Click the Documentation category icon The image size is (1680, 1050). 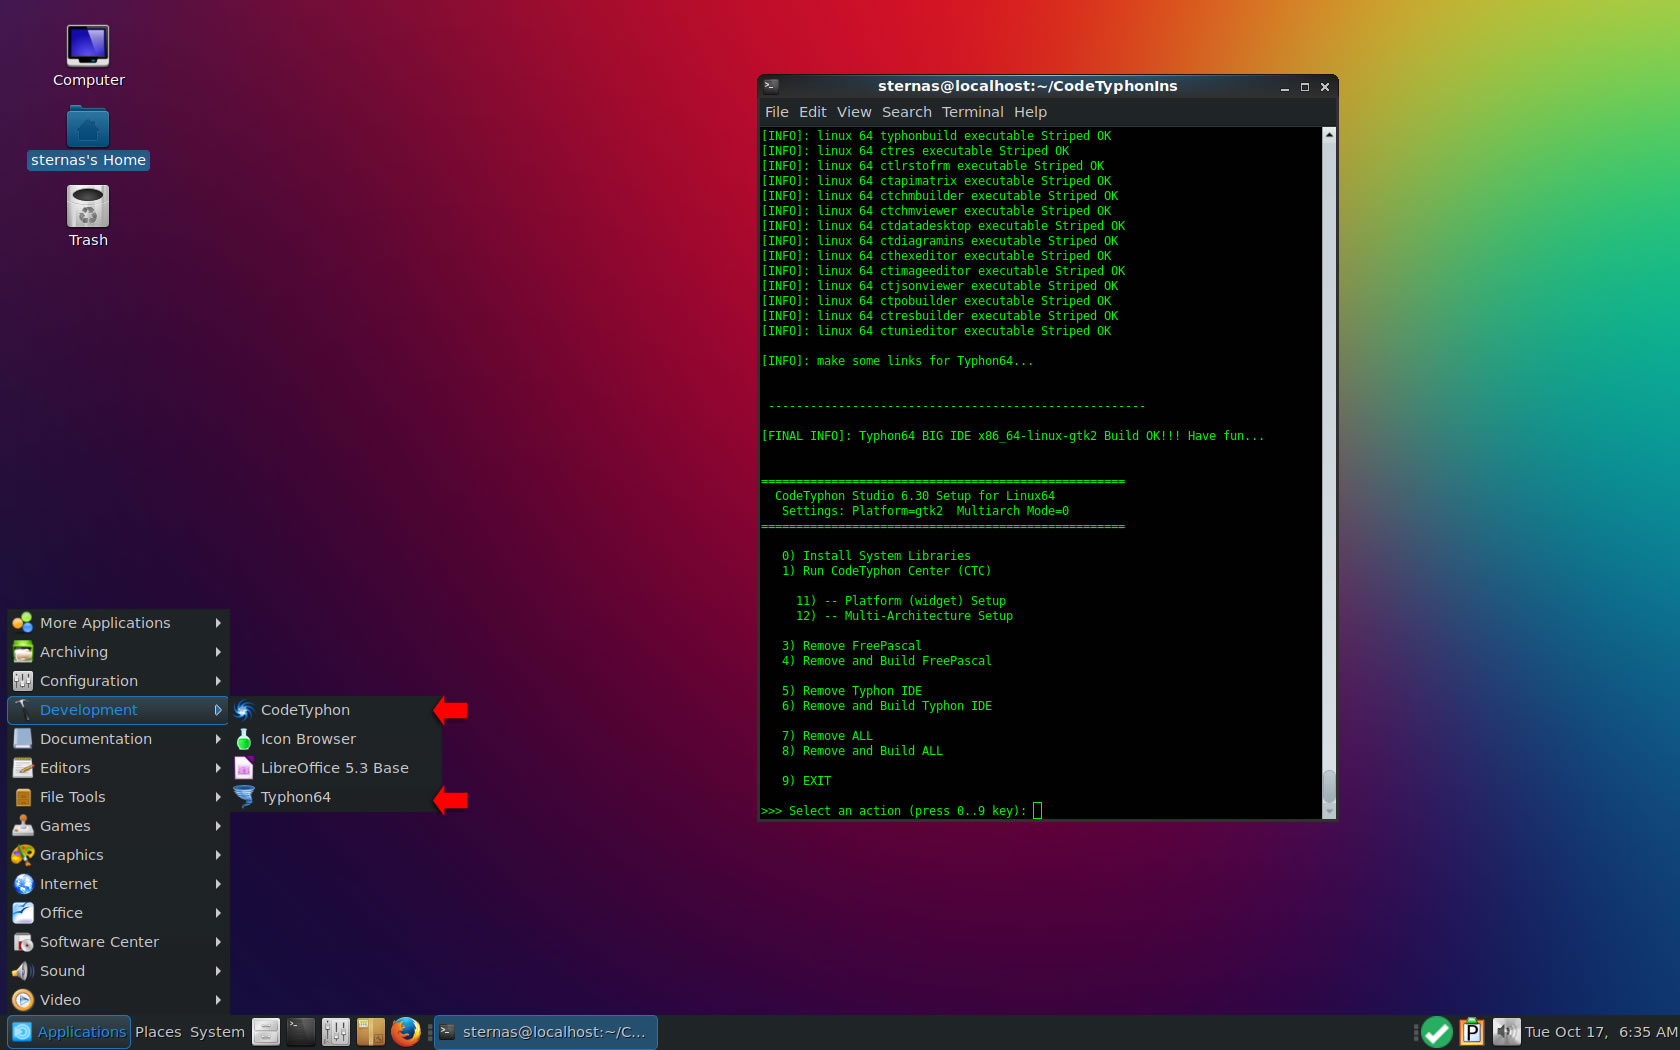pyautogui.click(x=23, y=739)
